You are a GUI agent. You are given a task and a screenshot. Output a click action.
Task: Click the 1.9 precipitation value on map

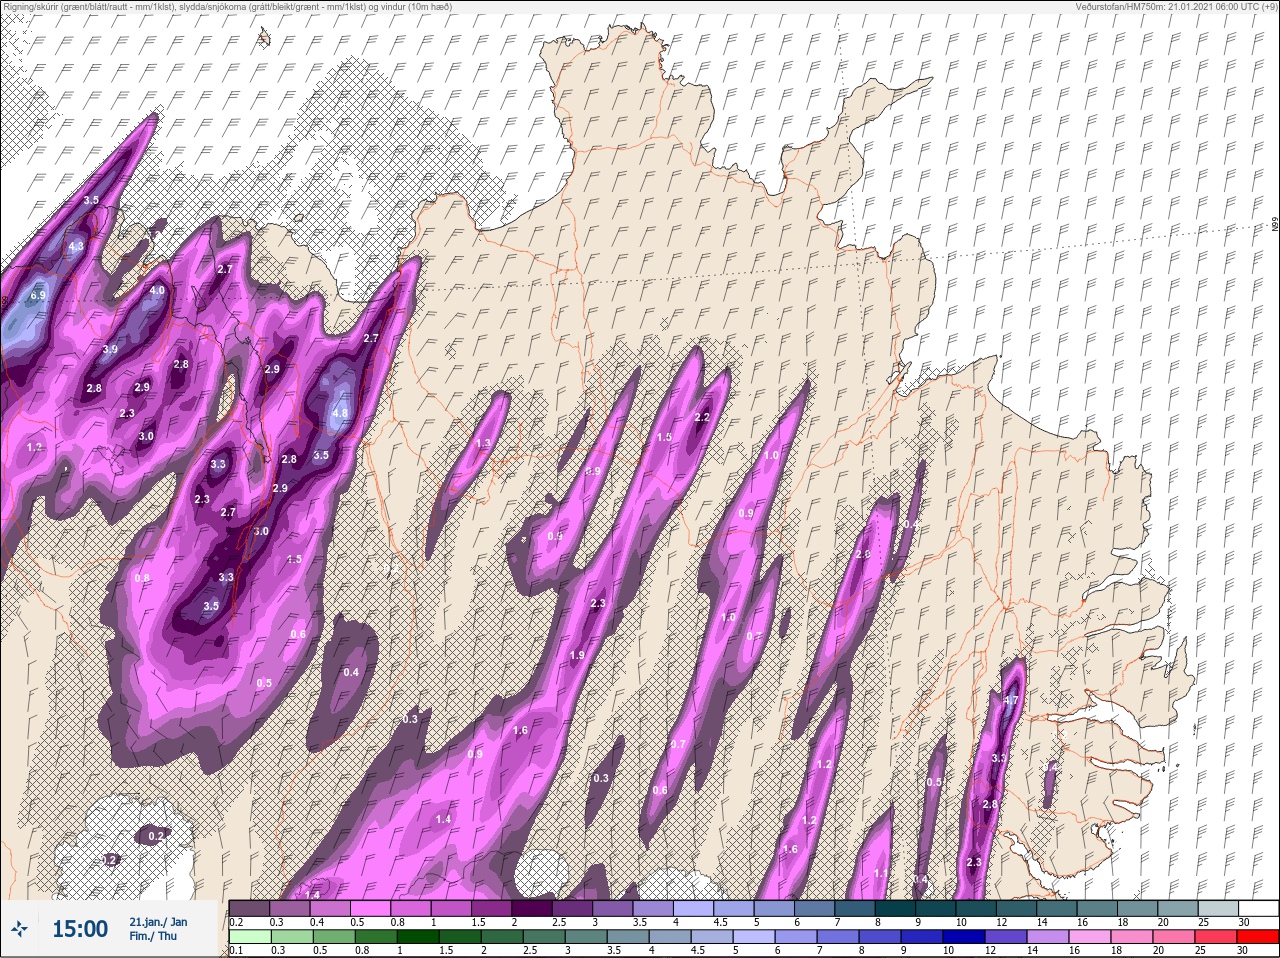tap(577, 656)
